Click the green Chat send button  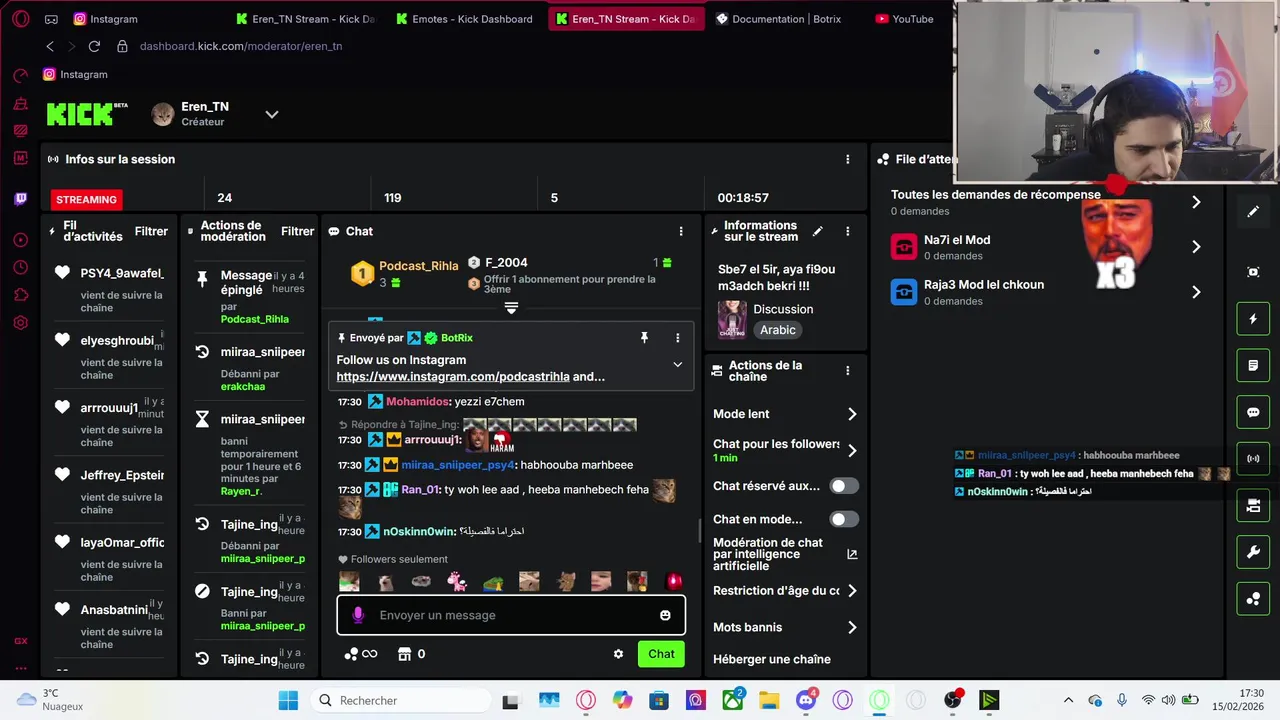[x=661, y=654]
